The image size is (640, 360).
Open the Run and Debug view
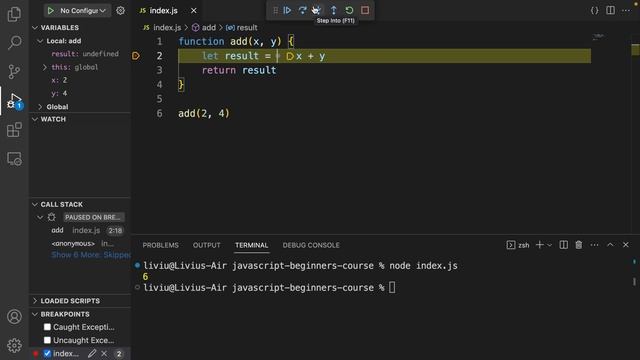[14, 101]
